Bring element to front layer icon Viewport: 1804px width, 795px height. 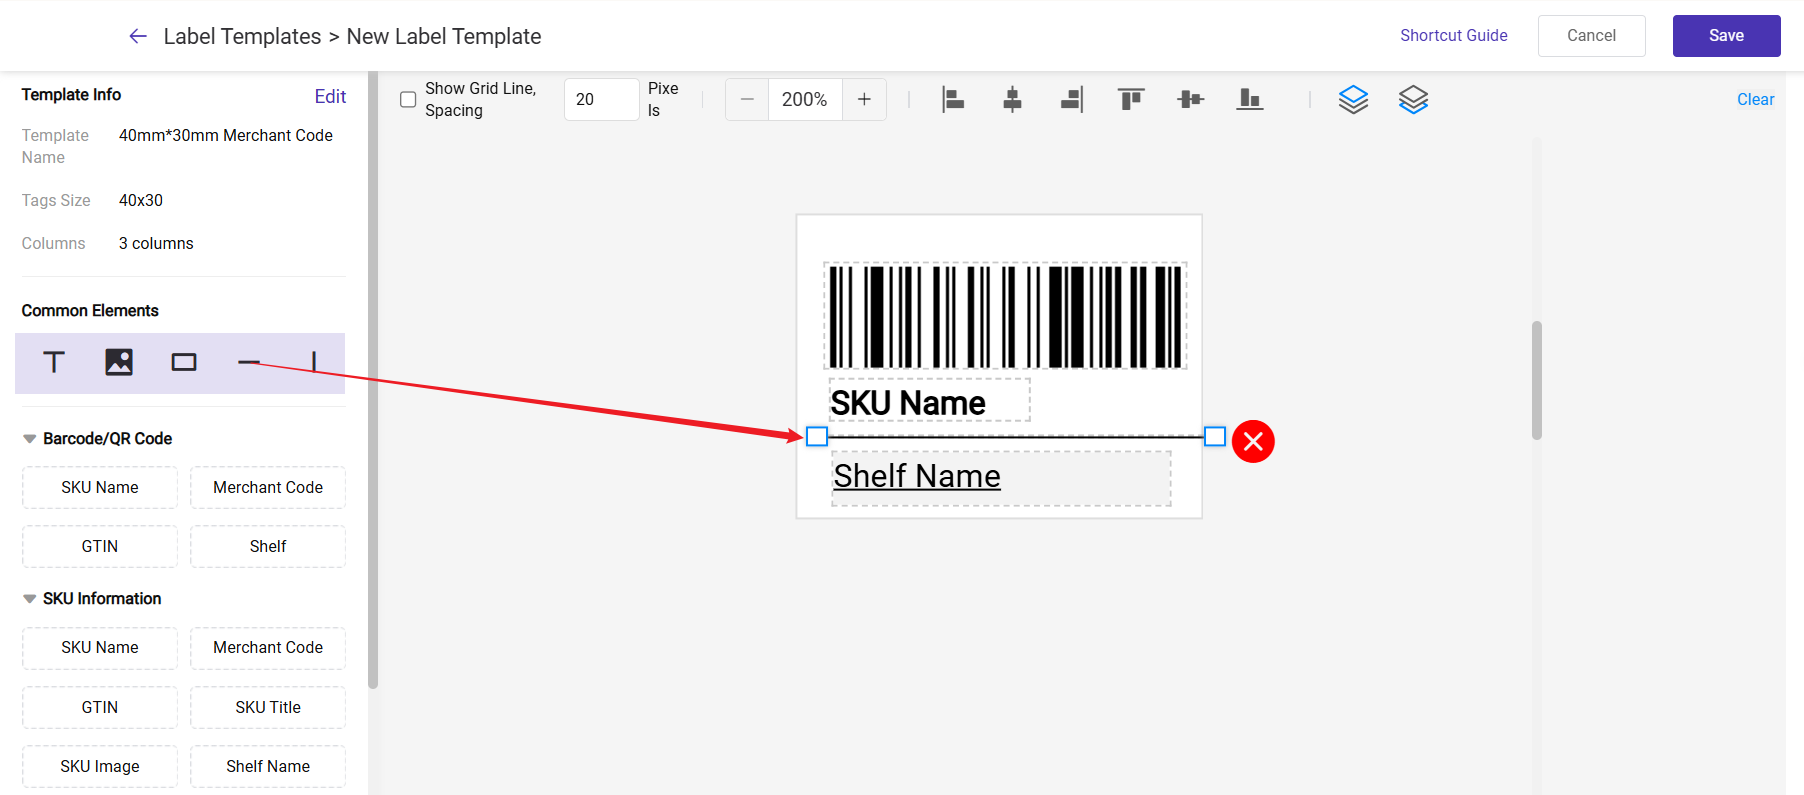coord(1353,99)
